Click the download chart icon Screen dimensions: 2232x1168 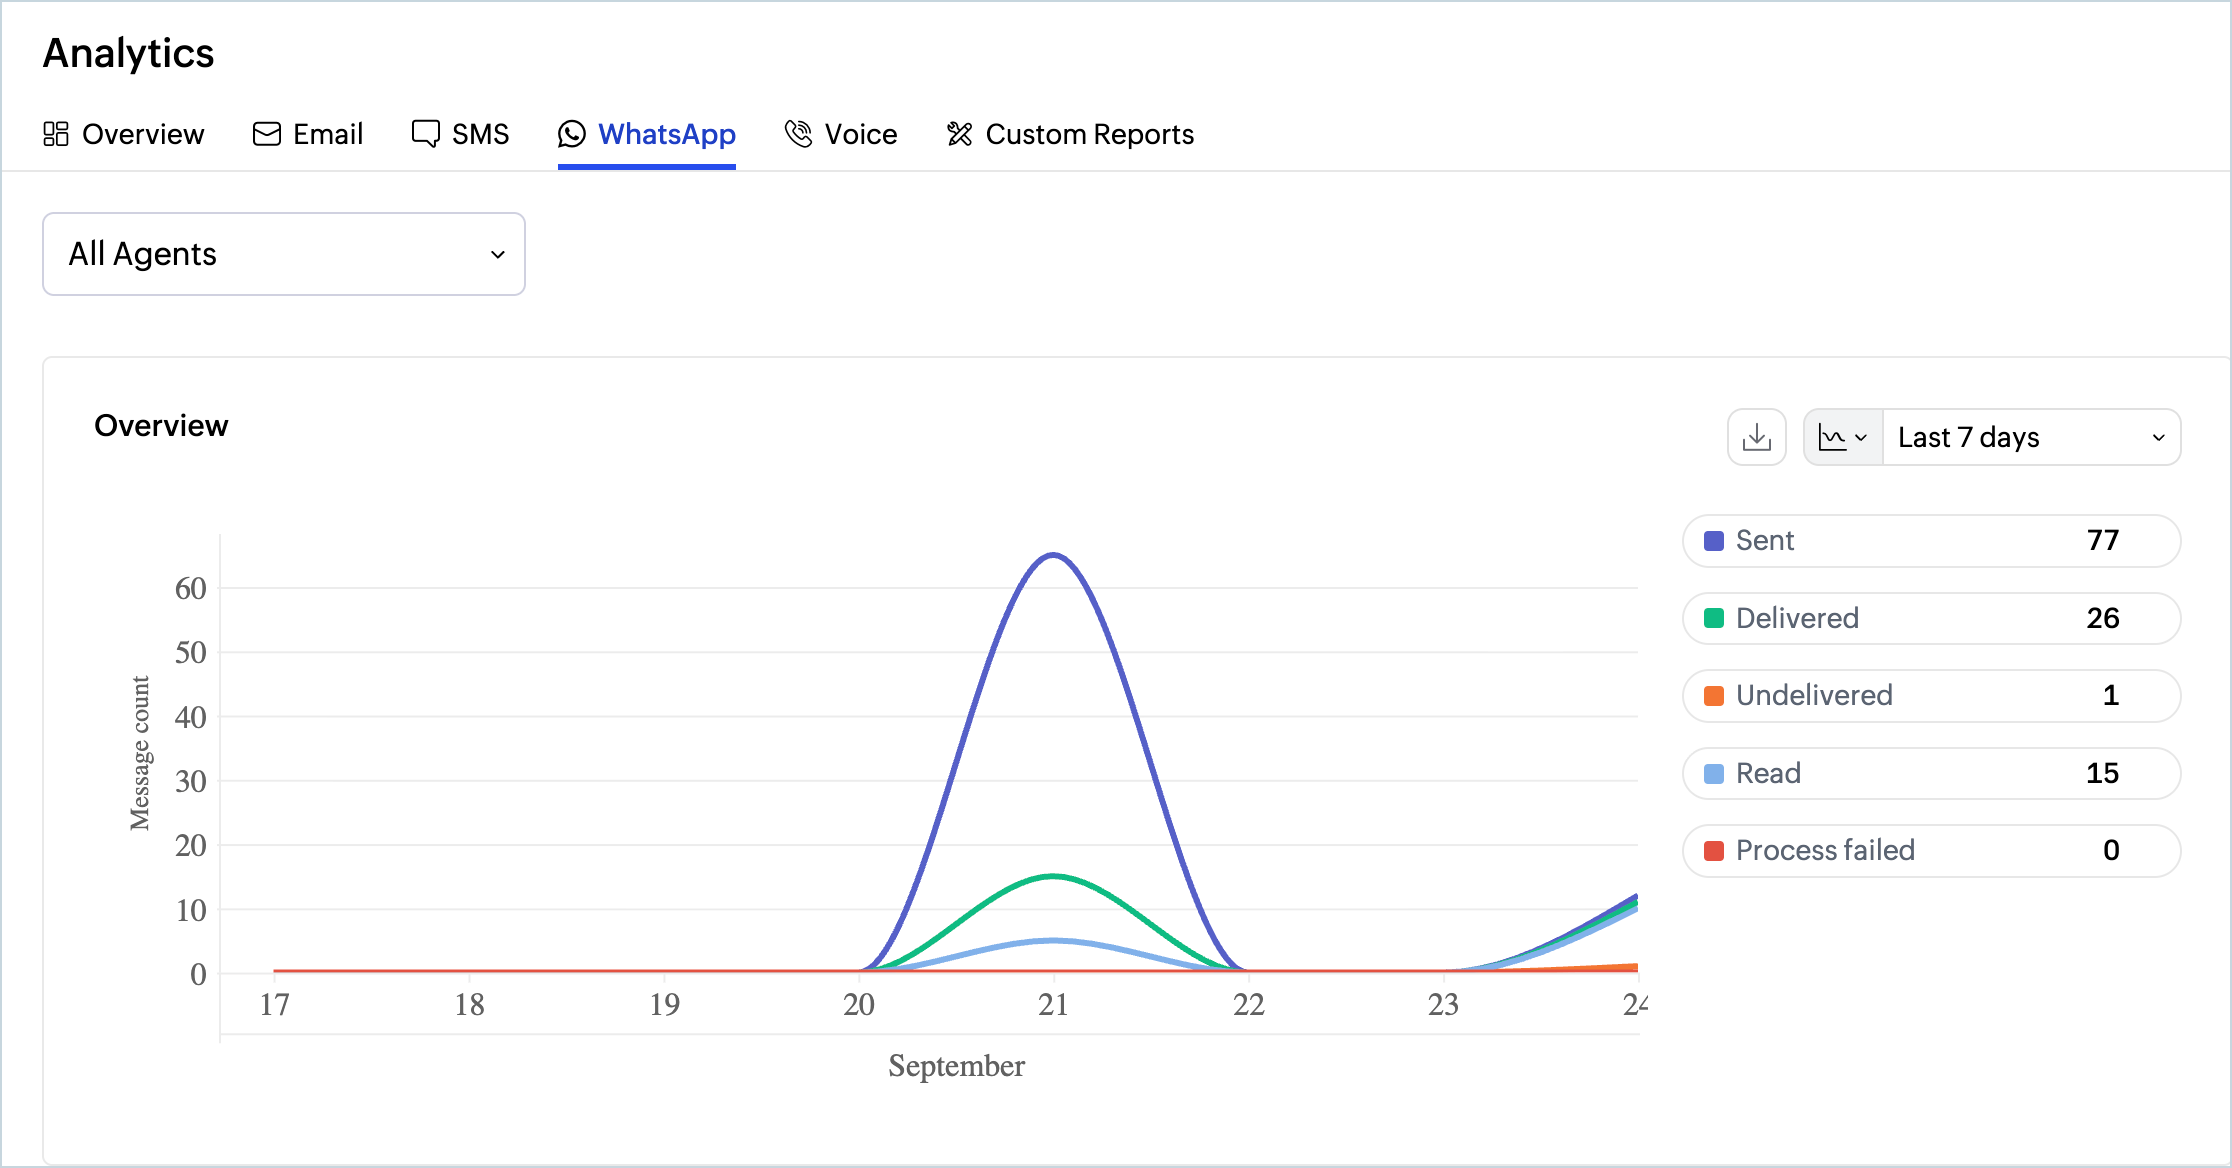(1756, 437)
